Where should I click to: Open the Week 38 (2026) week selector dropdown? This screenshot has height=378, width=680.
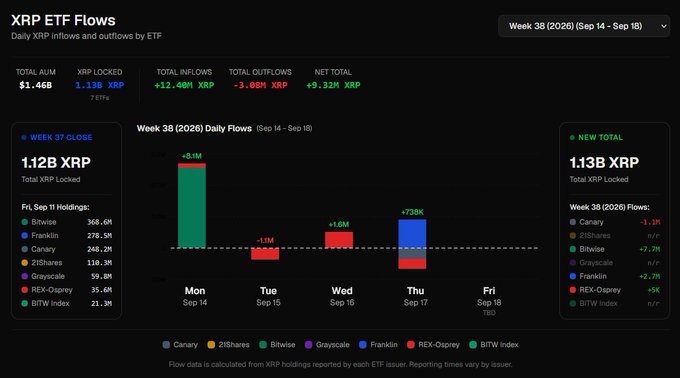pos(584,26)
